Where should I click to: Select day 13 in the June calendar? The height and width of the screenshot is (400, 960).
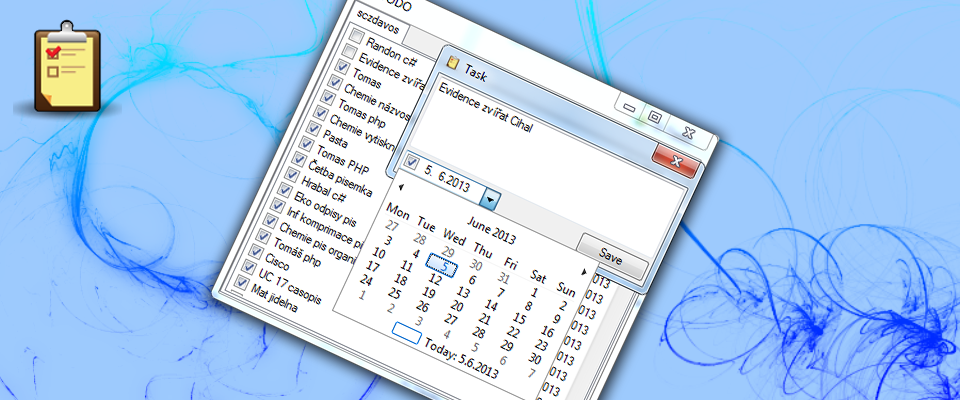pyautogui.click(x=463, y=292)
